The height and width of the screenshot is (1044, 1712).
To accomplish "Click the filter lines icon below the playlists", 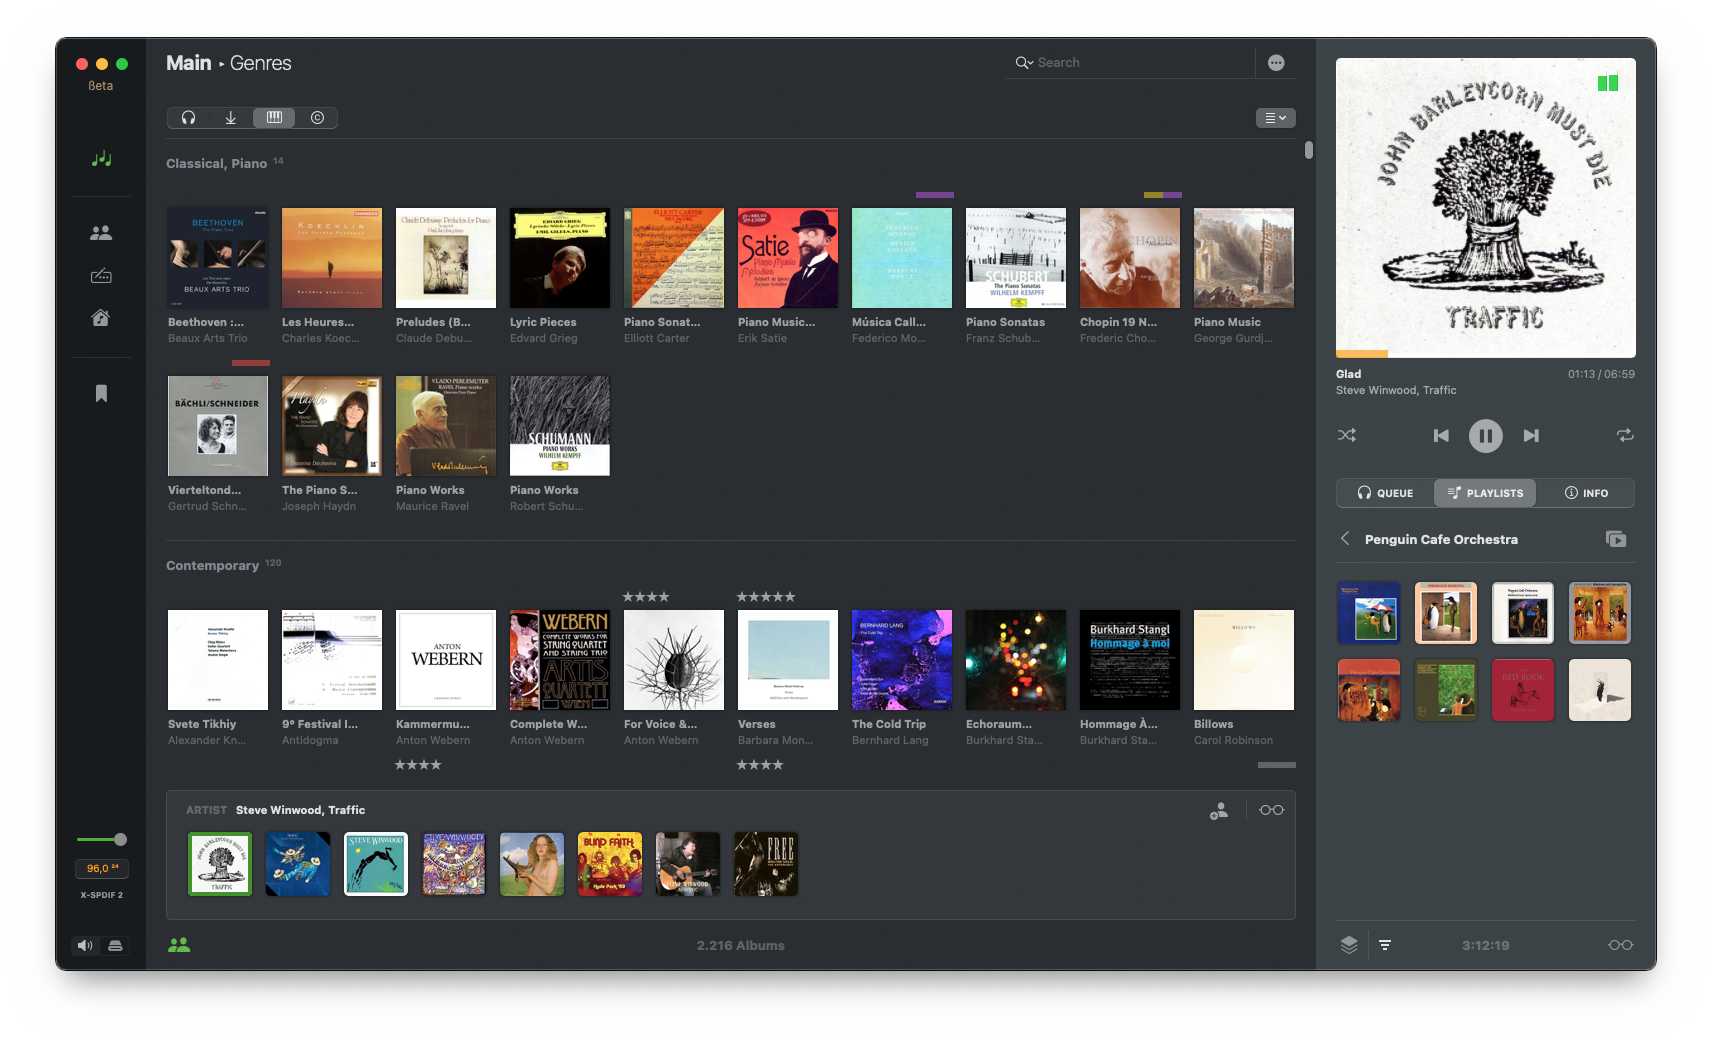I will pos(1385,945).
